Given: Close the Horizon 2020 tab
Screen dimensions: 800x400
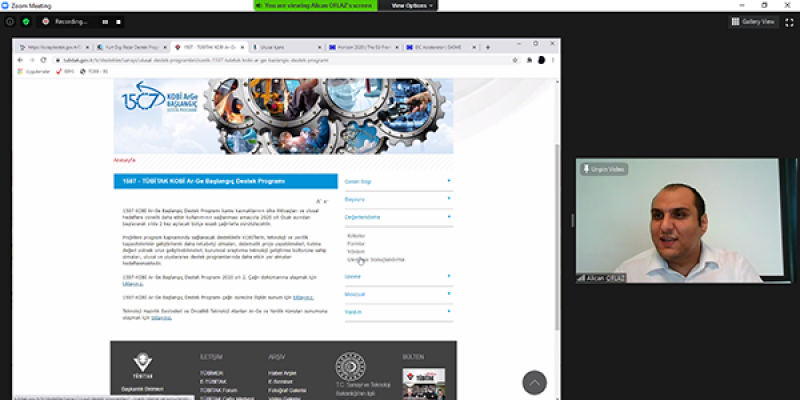Looking at the screenshot, I should tap(396, 47).
